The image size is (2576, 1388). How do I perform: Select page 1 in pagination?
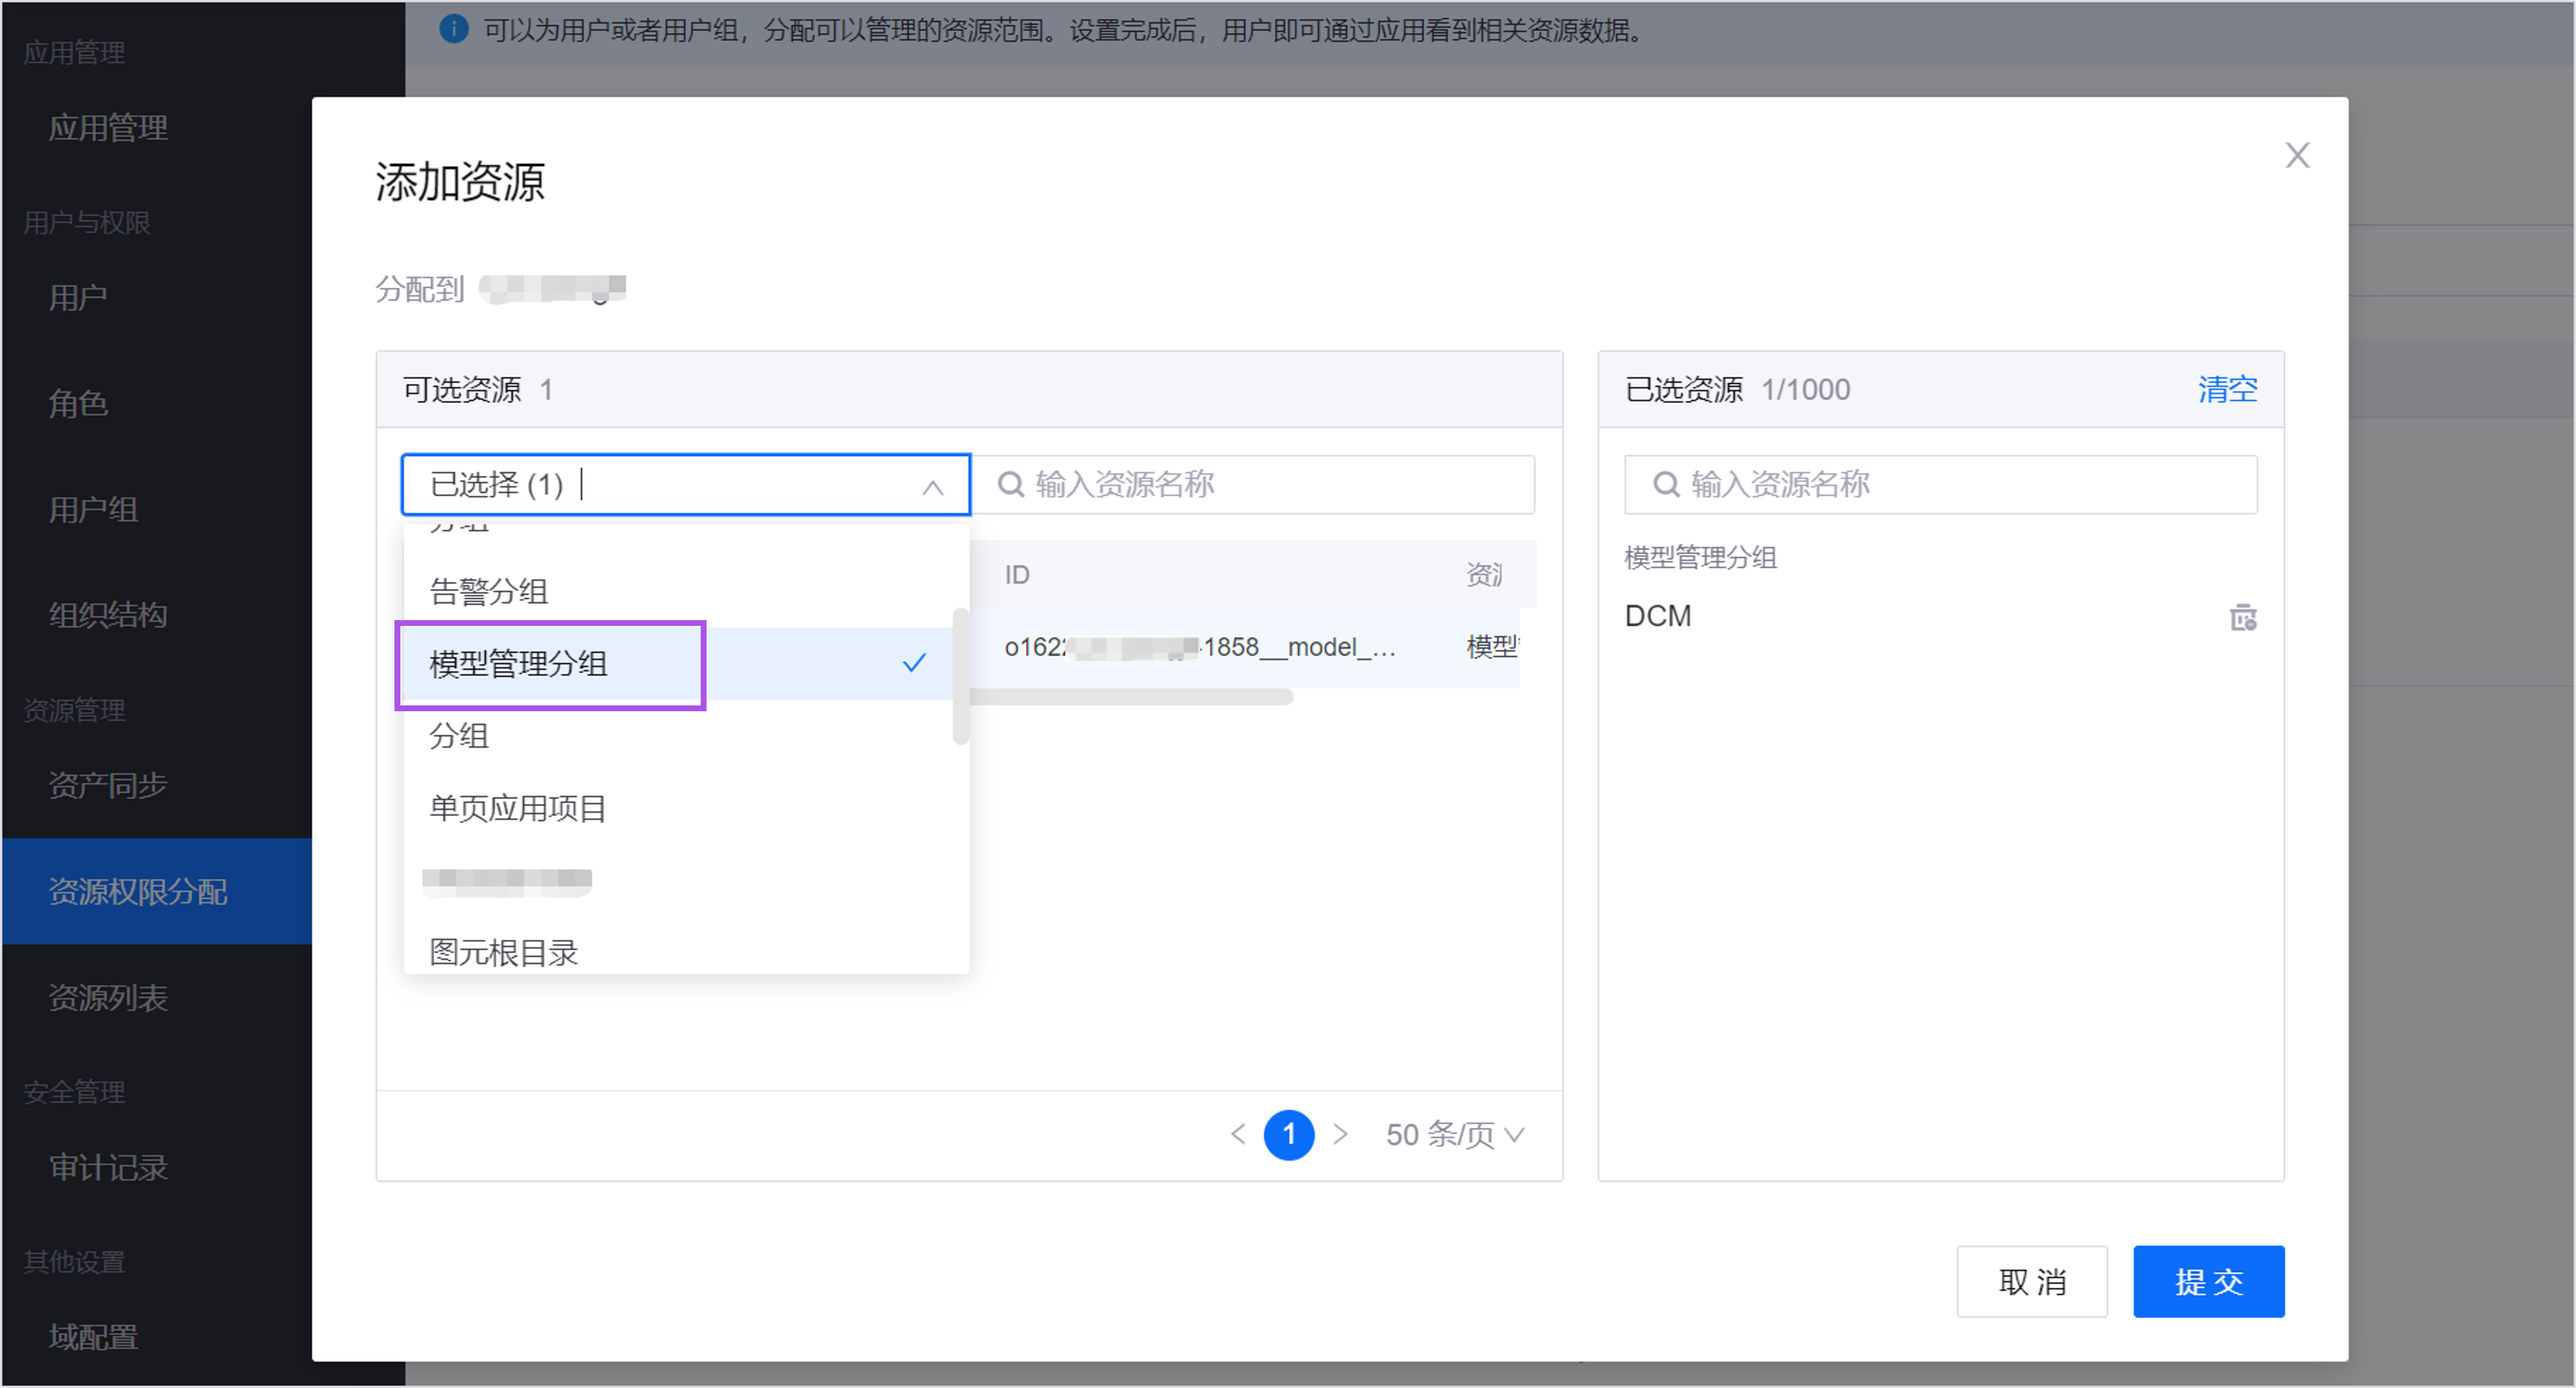click(x=1288, y=1134)
